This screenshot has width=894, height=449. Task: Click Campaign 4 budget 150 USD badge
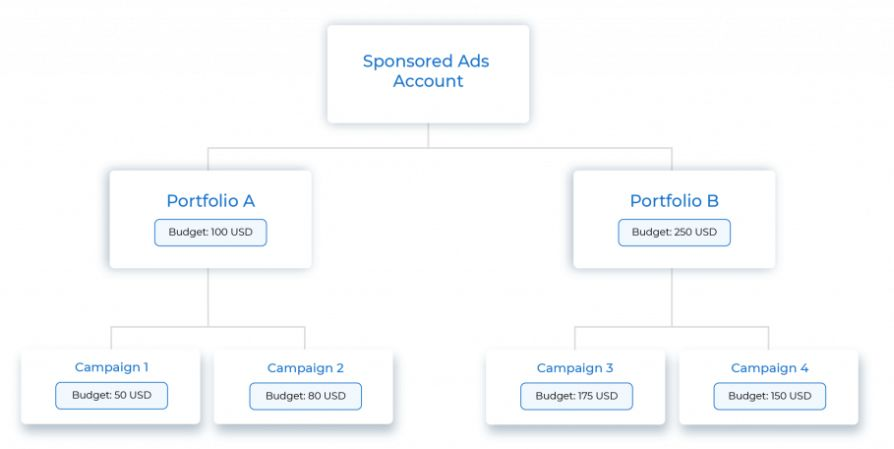(x=770, y=396)
